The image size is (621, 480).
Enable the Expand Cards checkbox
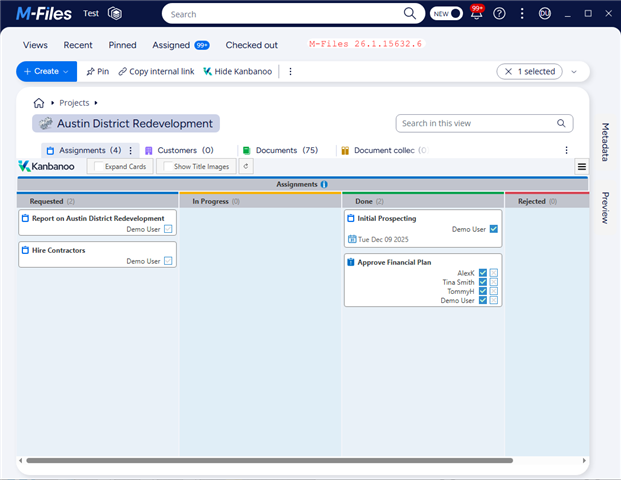point(99,167)
